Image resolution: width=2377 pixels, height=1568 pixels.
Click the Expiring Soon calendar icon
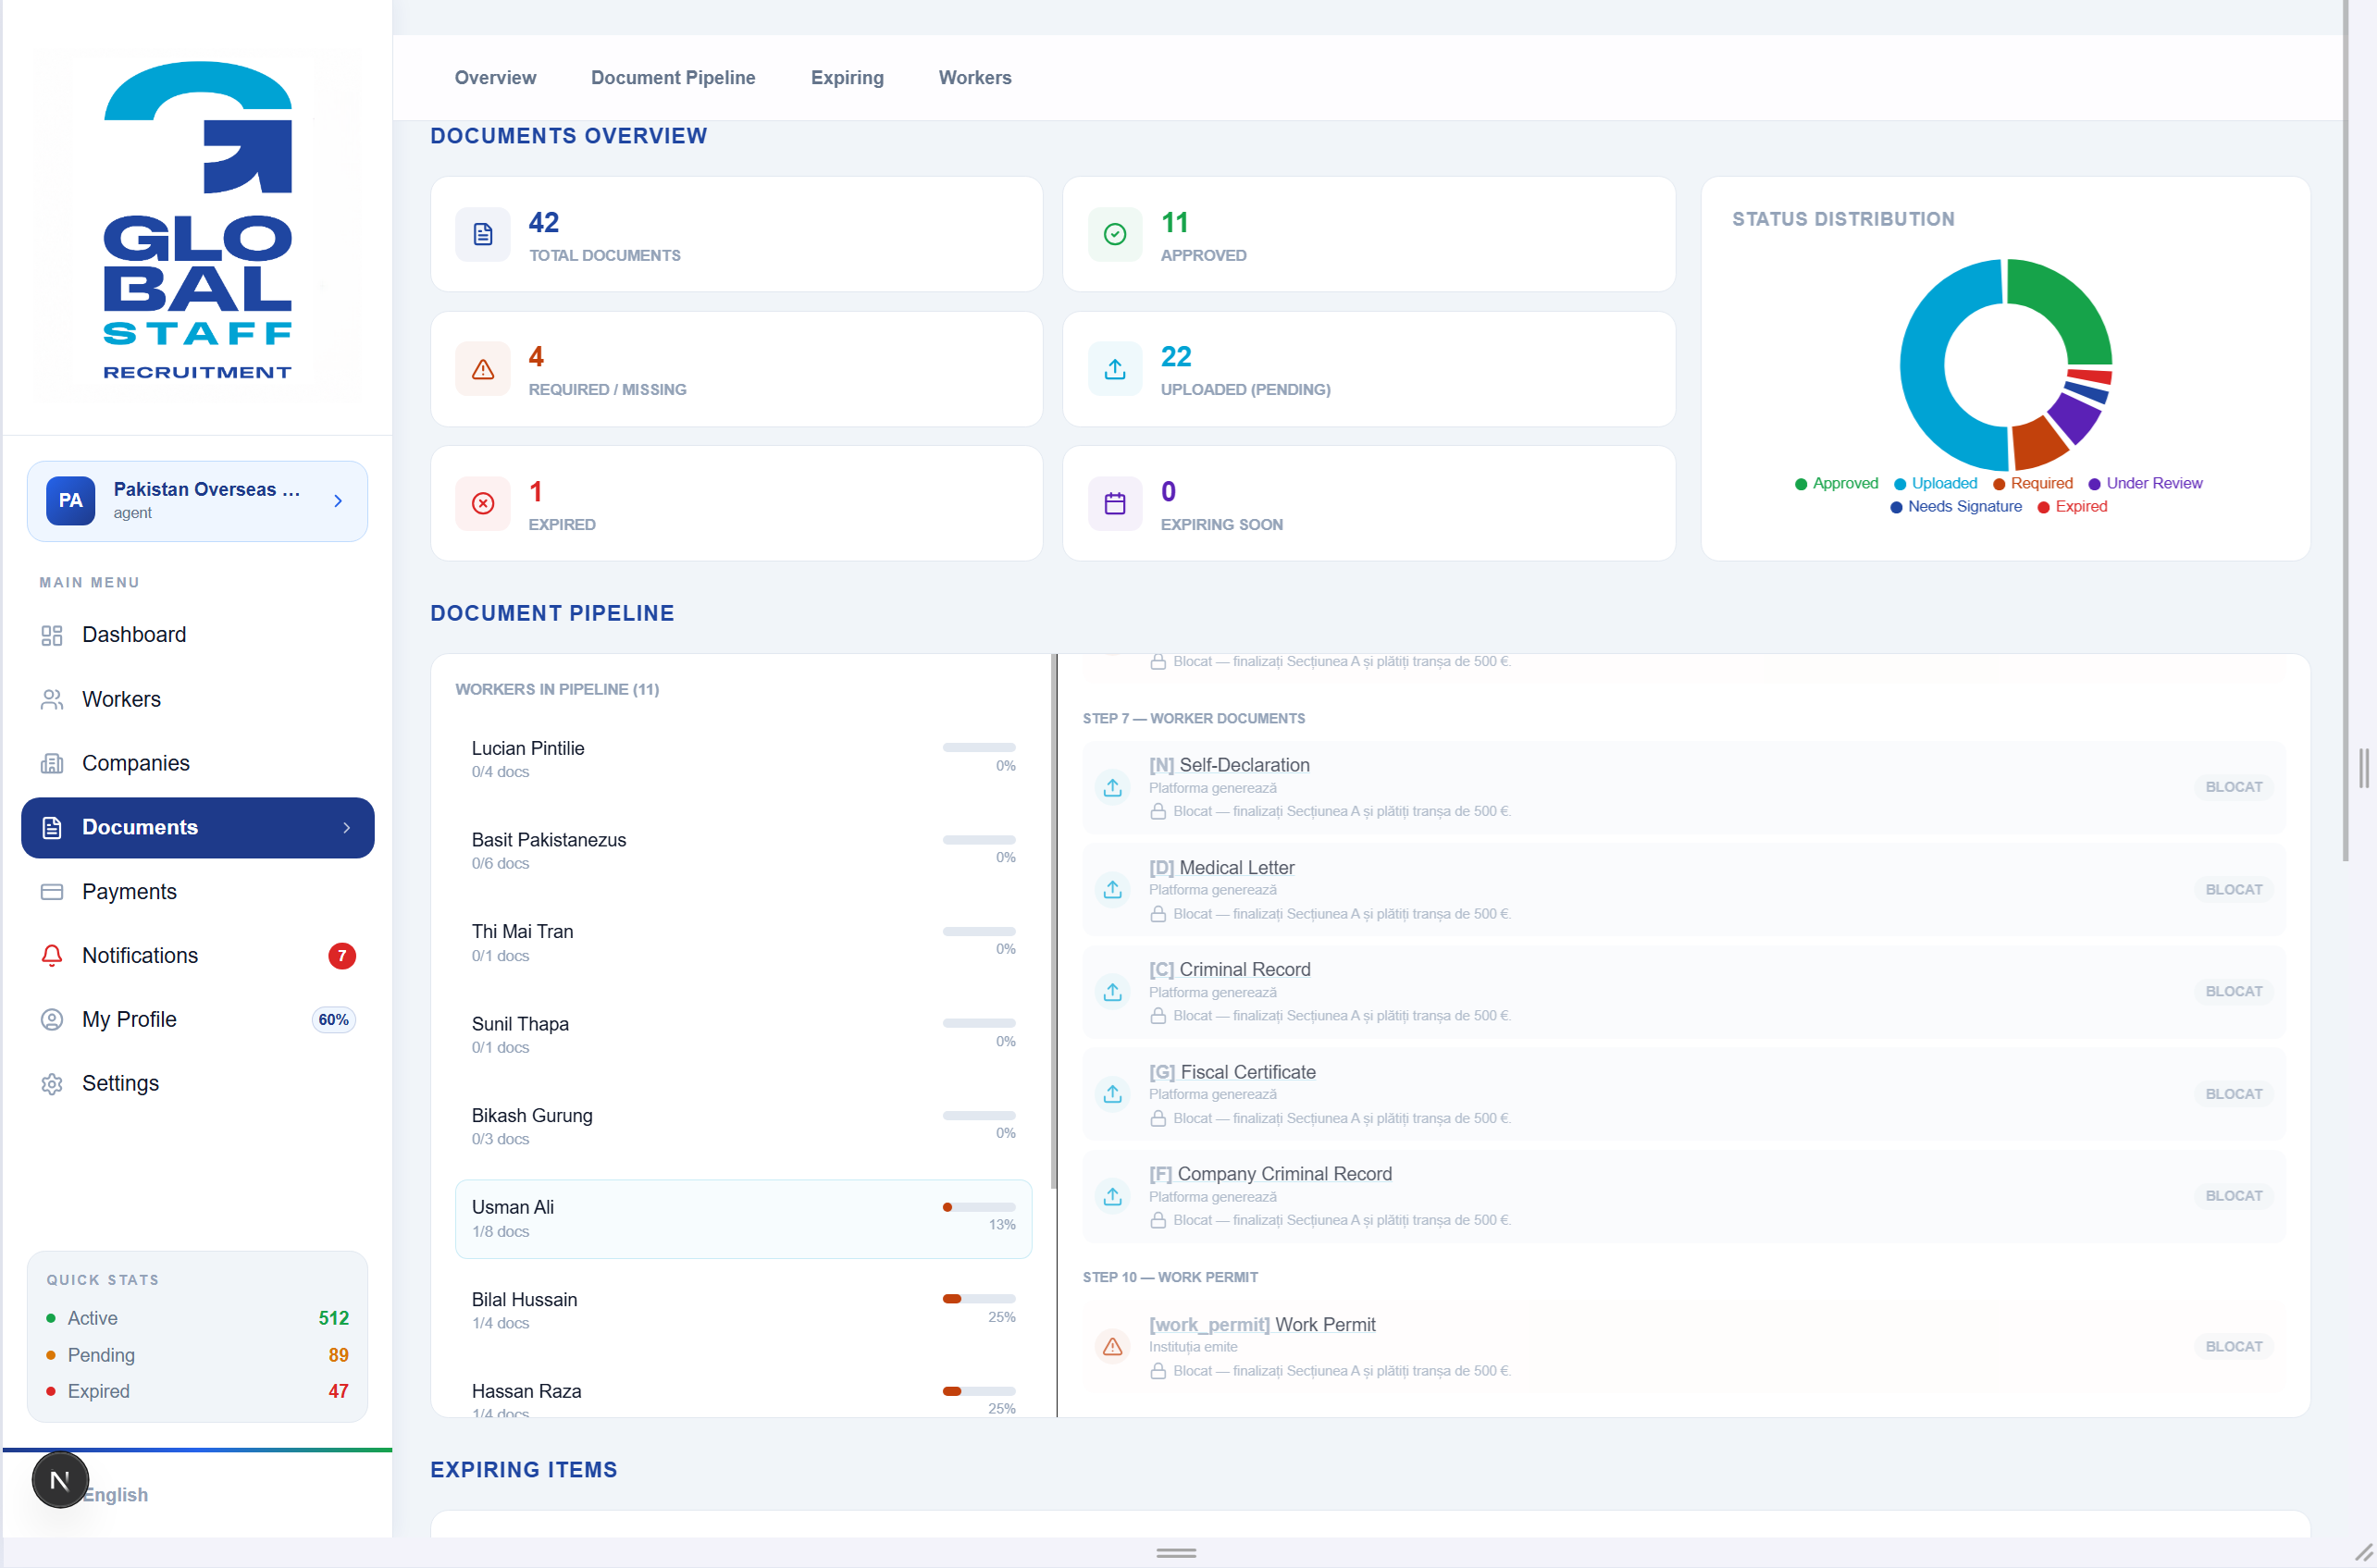(1115, 504)
